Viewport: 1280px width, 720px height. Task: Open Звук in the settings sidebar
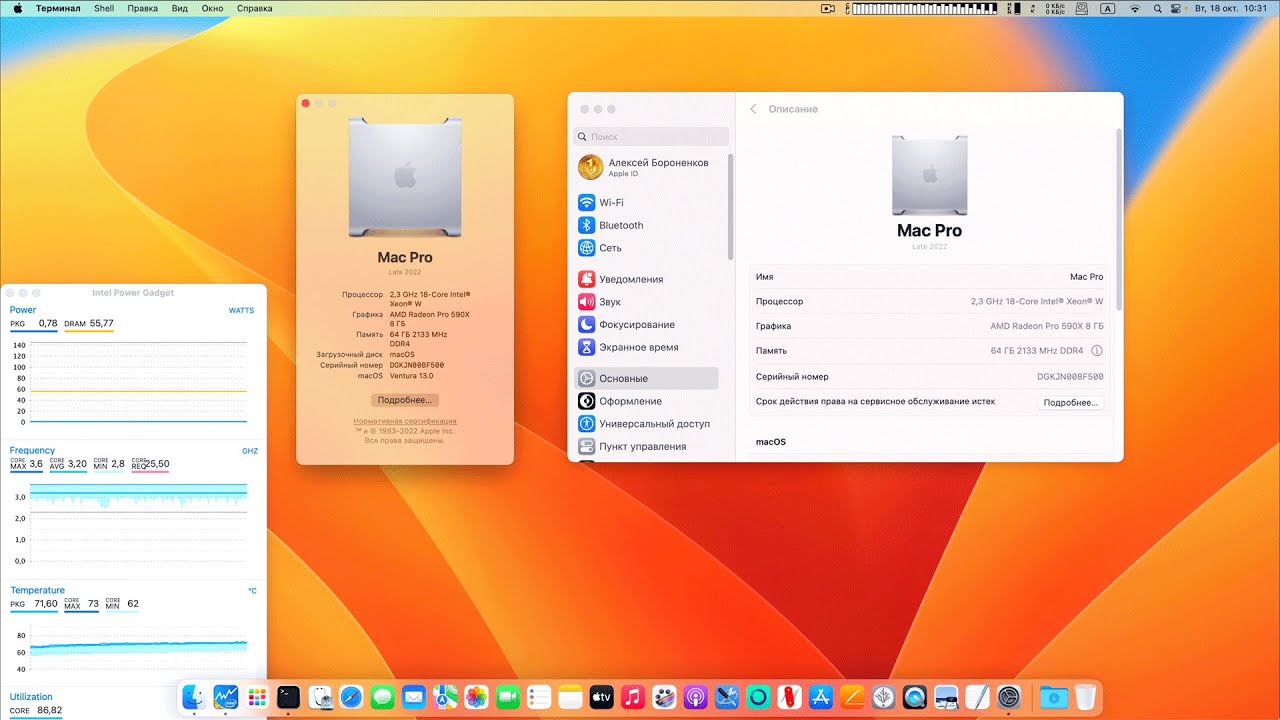648,302
